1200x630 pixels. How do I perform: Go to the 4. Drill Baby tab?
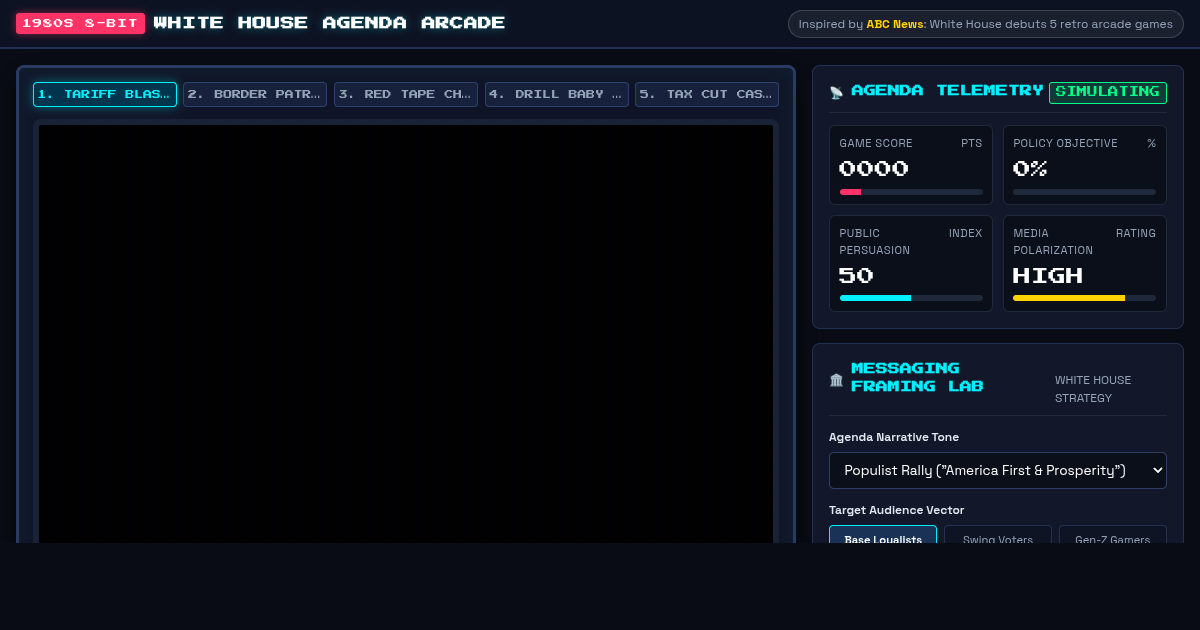tap(557, 94)
